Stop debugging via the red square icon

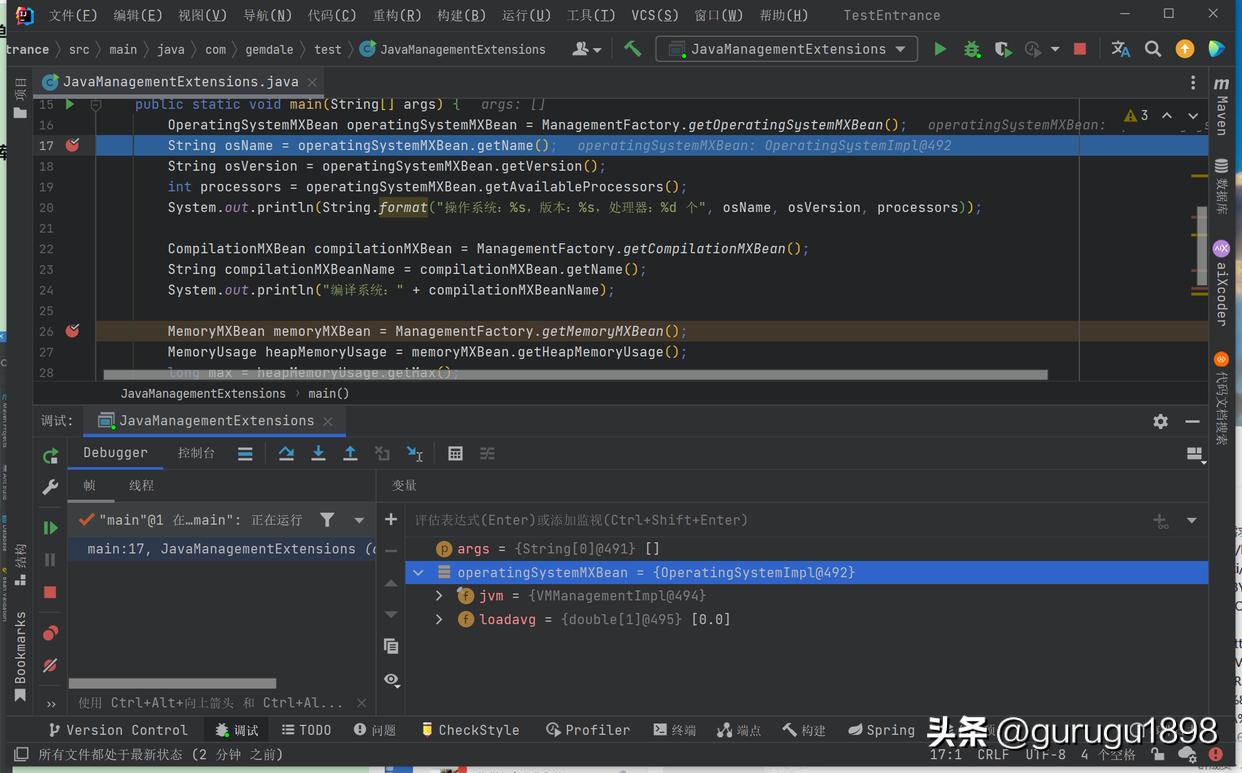click(50, 592)
